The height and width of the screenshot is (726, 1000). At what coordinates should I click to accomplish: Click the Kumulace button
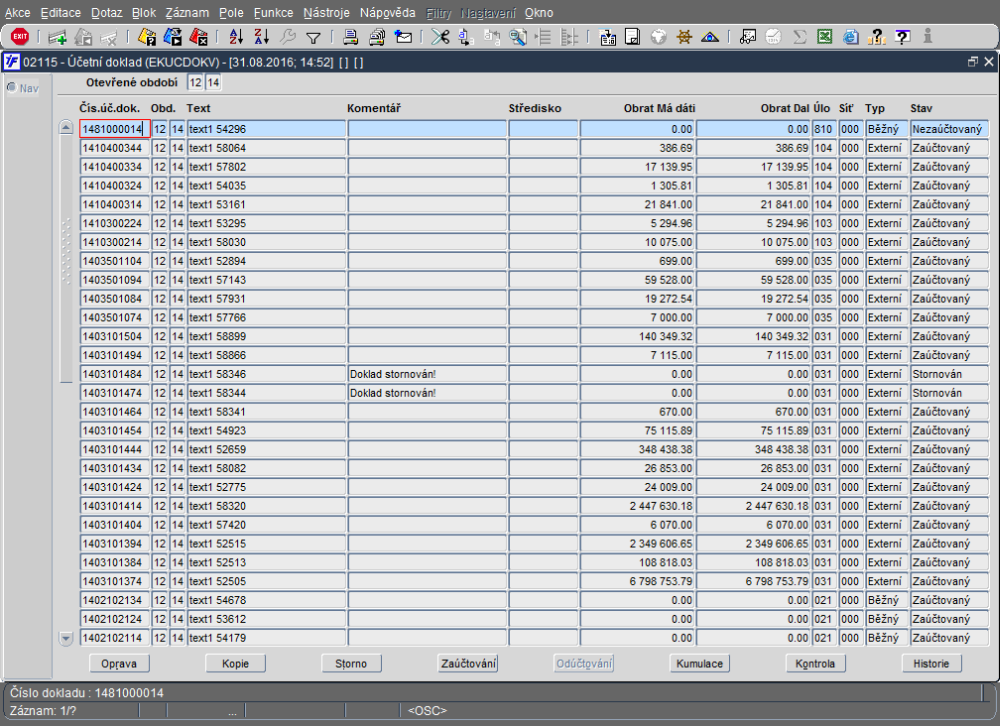(x=700, y=663)
